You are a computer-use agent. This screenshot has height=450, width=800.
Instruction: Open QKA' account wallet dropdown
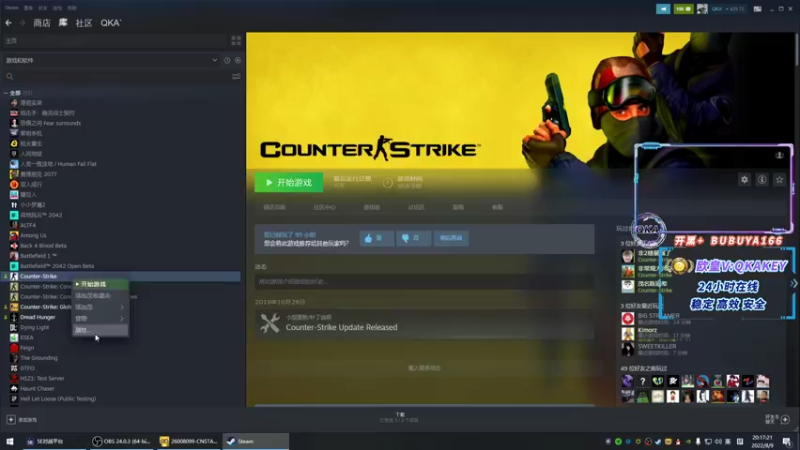(728, 9)
